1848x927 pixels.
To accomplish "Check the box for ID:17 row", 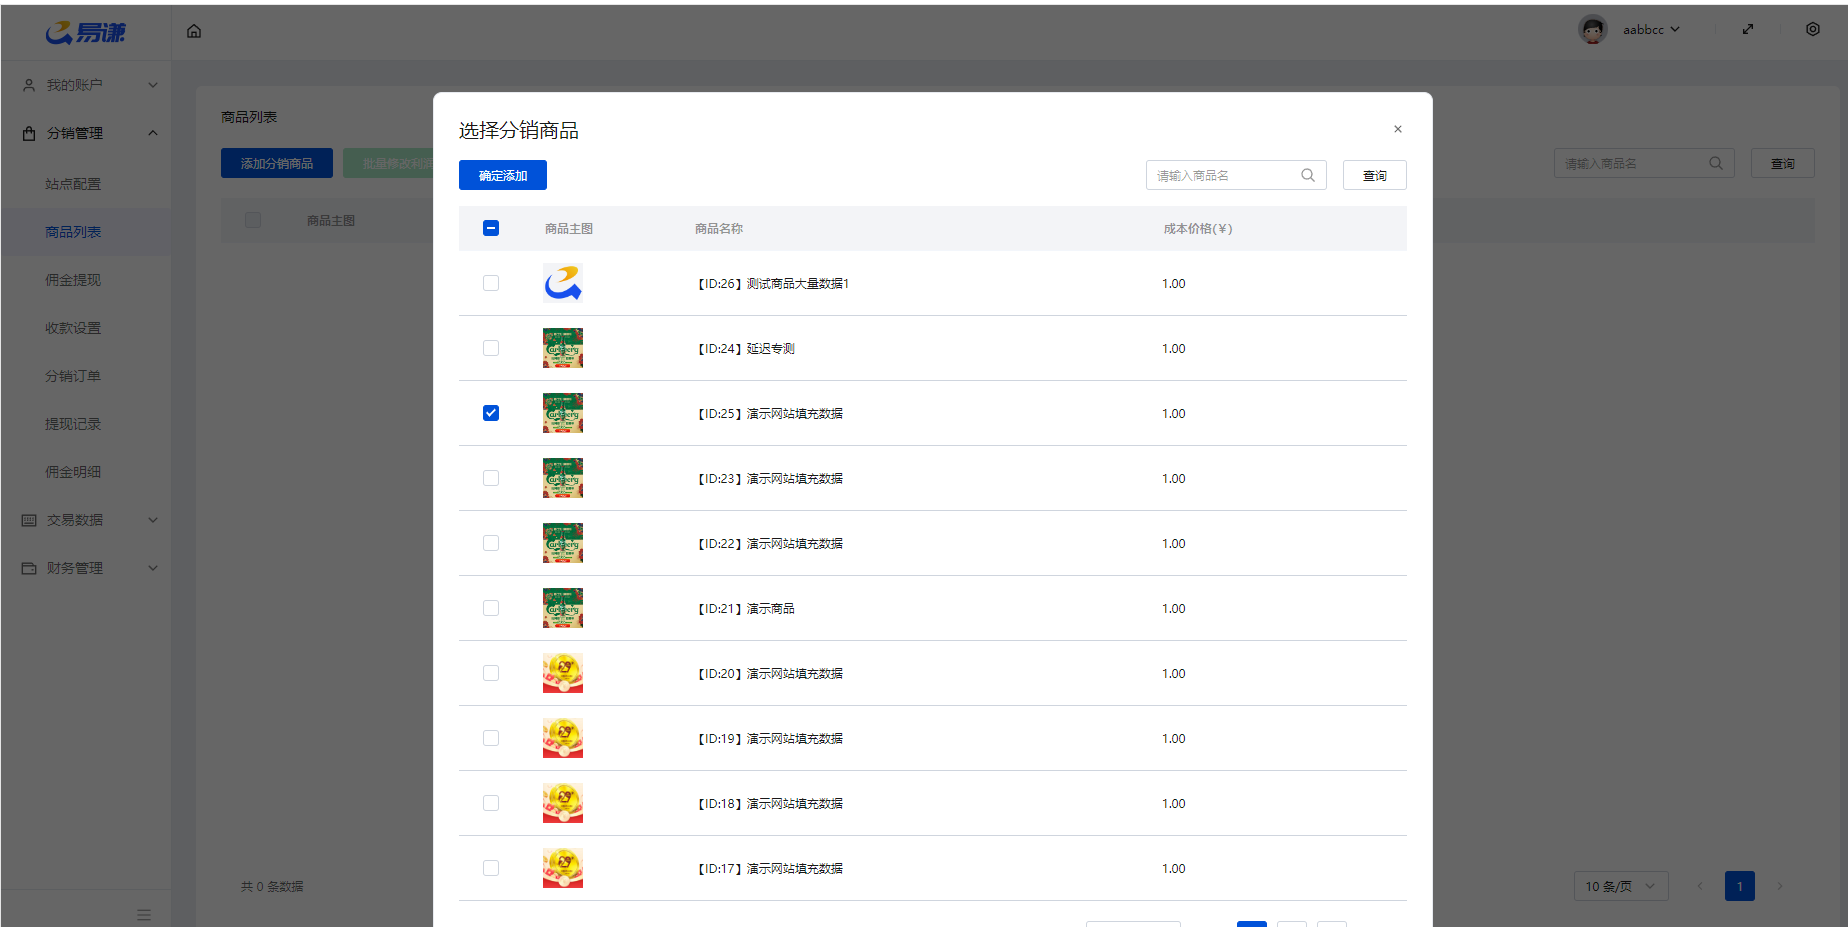I will coord(491,868).
